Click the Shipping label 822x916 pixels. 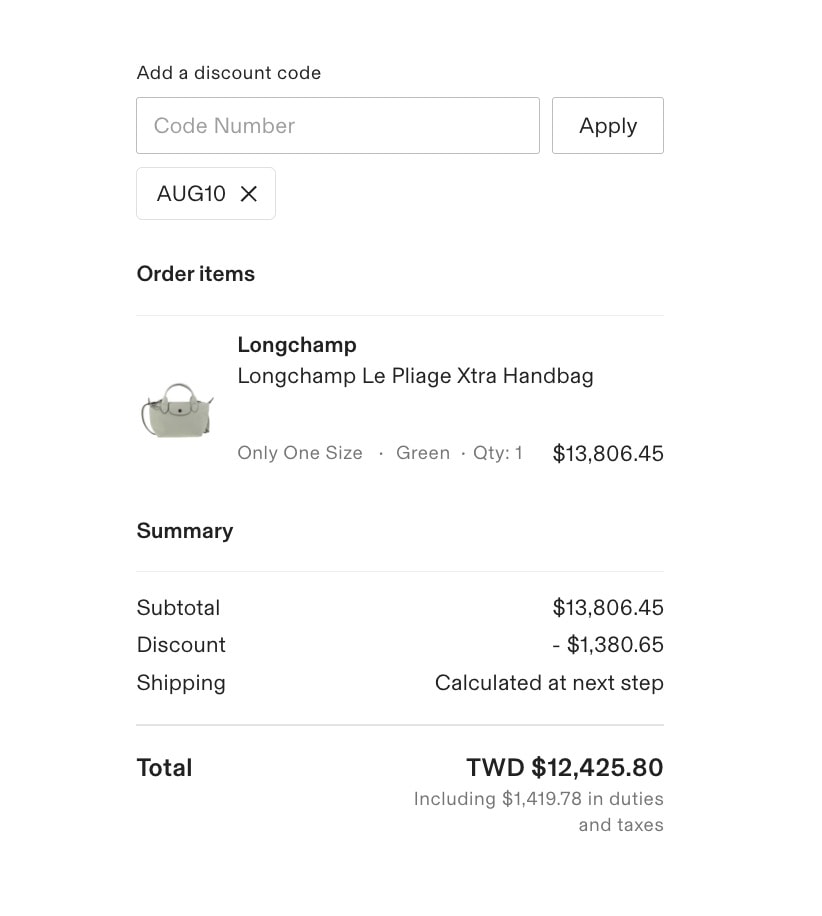pyautogui.click(x=181, y=683)
